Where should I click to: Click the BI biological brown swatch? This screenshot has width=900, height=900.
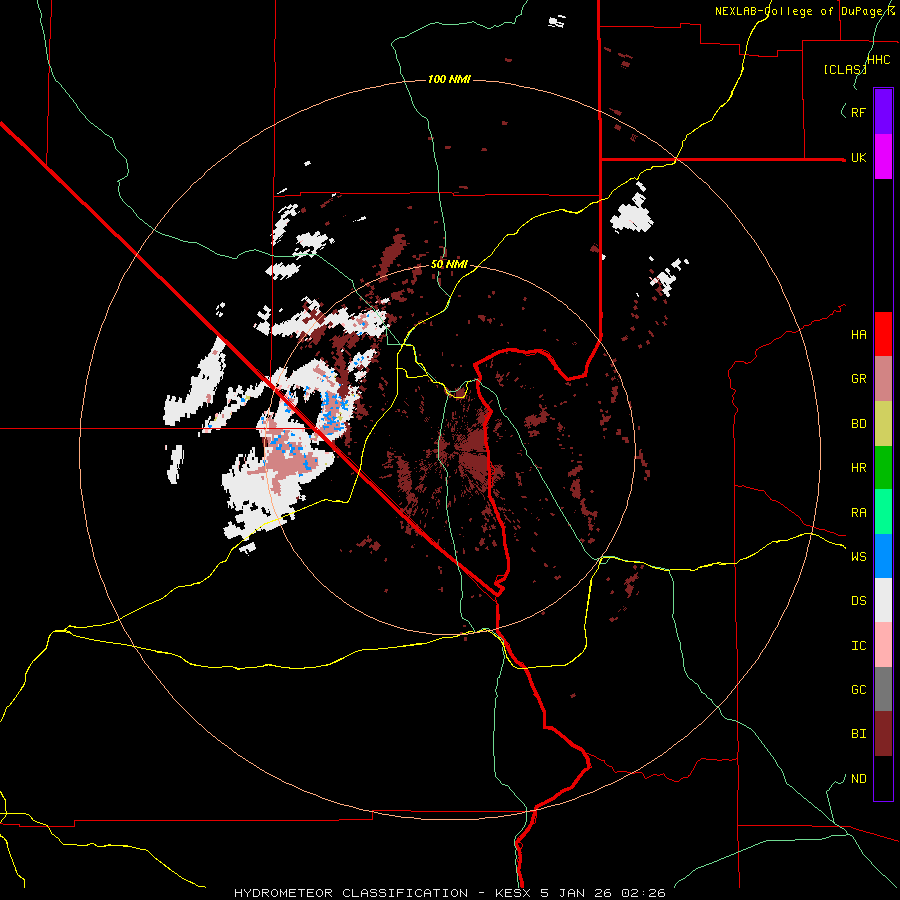883,734
